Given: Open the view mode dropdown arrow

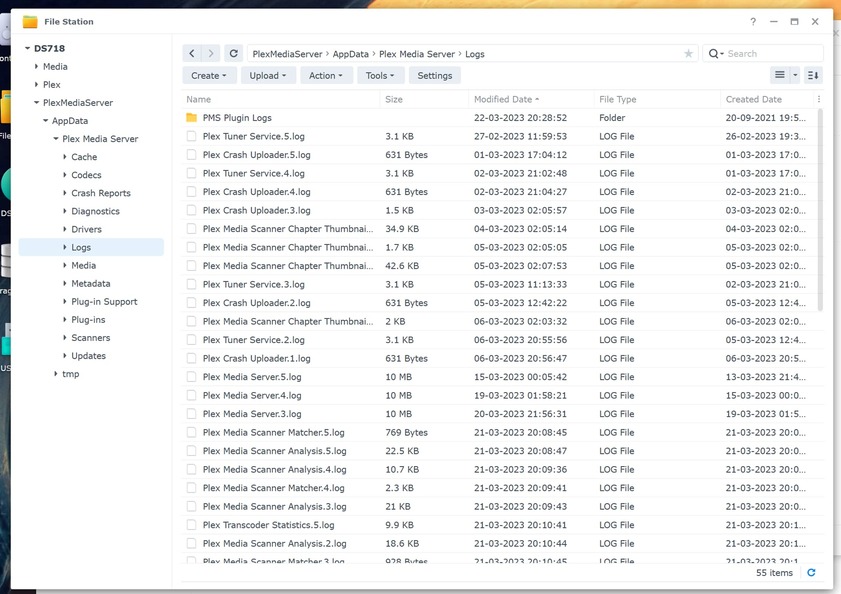Looking at the screenshot, I should (795, 75).
